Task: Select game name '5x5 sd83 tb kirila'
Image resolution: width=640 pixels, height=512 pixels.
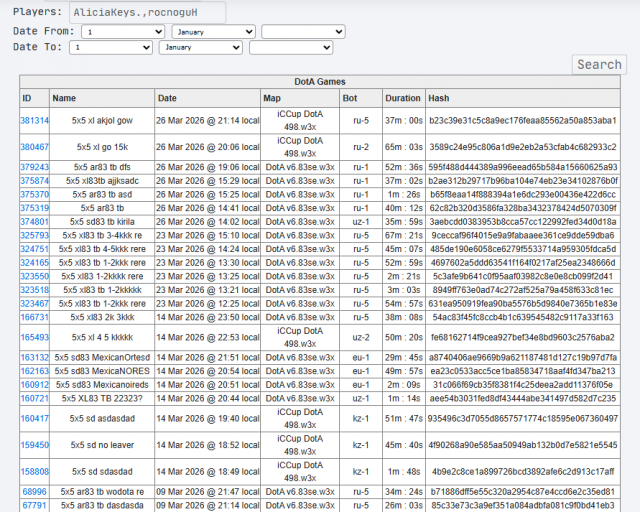Action: pos(102,222)
